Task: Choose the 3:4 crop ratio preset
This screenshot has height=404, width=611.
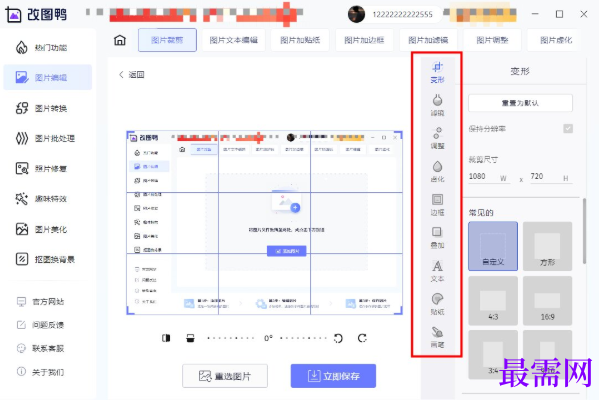Action: coord(493,355)
